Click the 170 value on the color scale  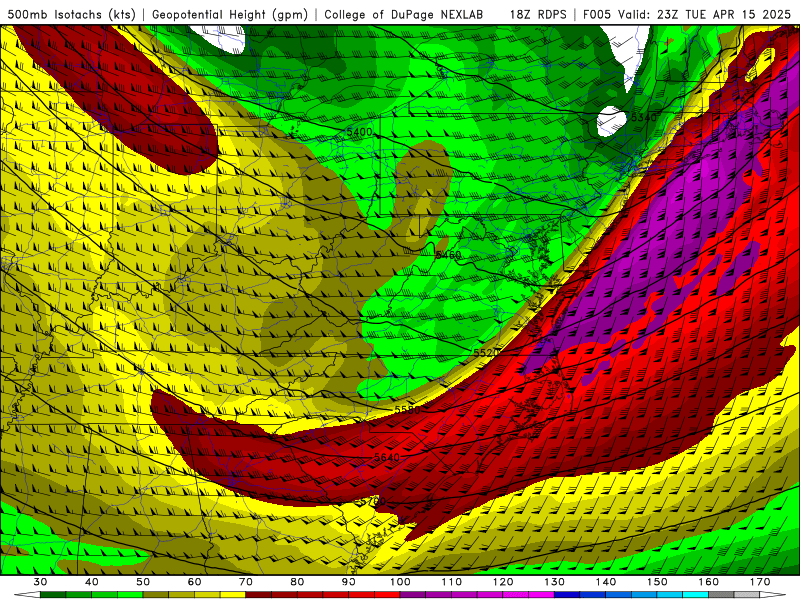tap(760, 582)
